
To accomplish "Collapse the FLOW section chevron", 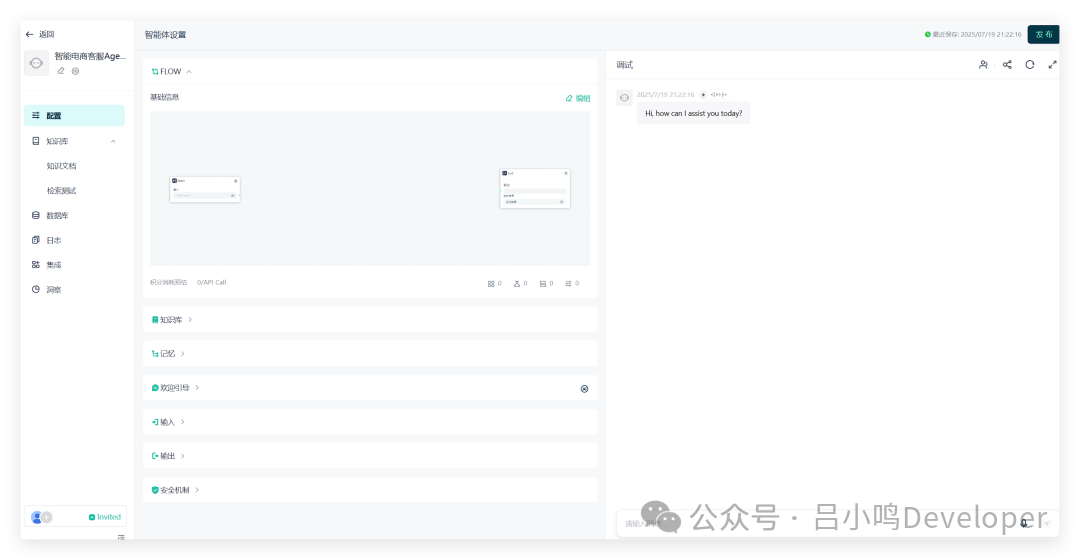I will click(x=189, y=72).
